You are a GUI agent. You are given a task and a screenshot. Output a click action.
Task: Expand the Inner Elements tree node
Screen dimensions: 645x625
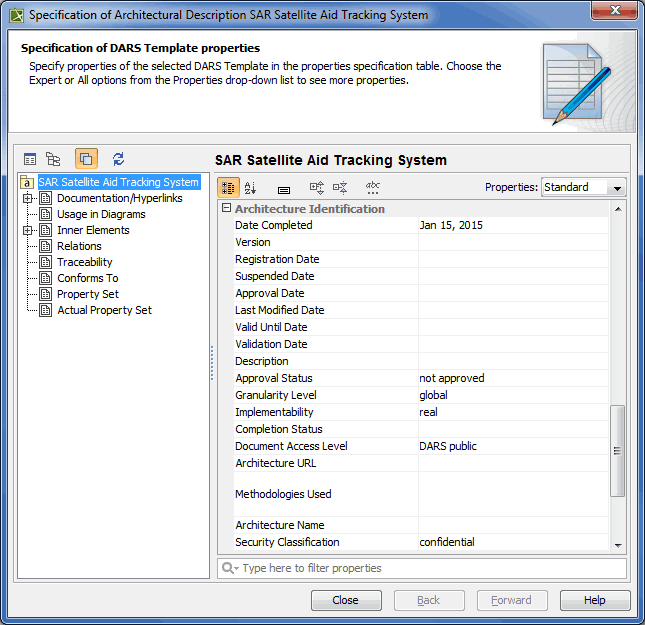point(28,230)
